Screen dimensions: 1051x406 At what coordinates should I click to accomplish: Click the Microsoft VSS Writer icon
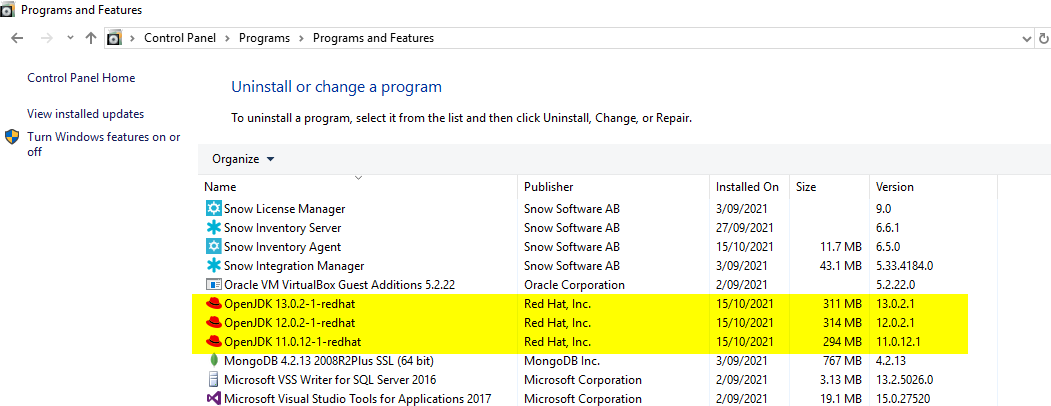213,380
